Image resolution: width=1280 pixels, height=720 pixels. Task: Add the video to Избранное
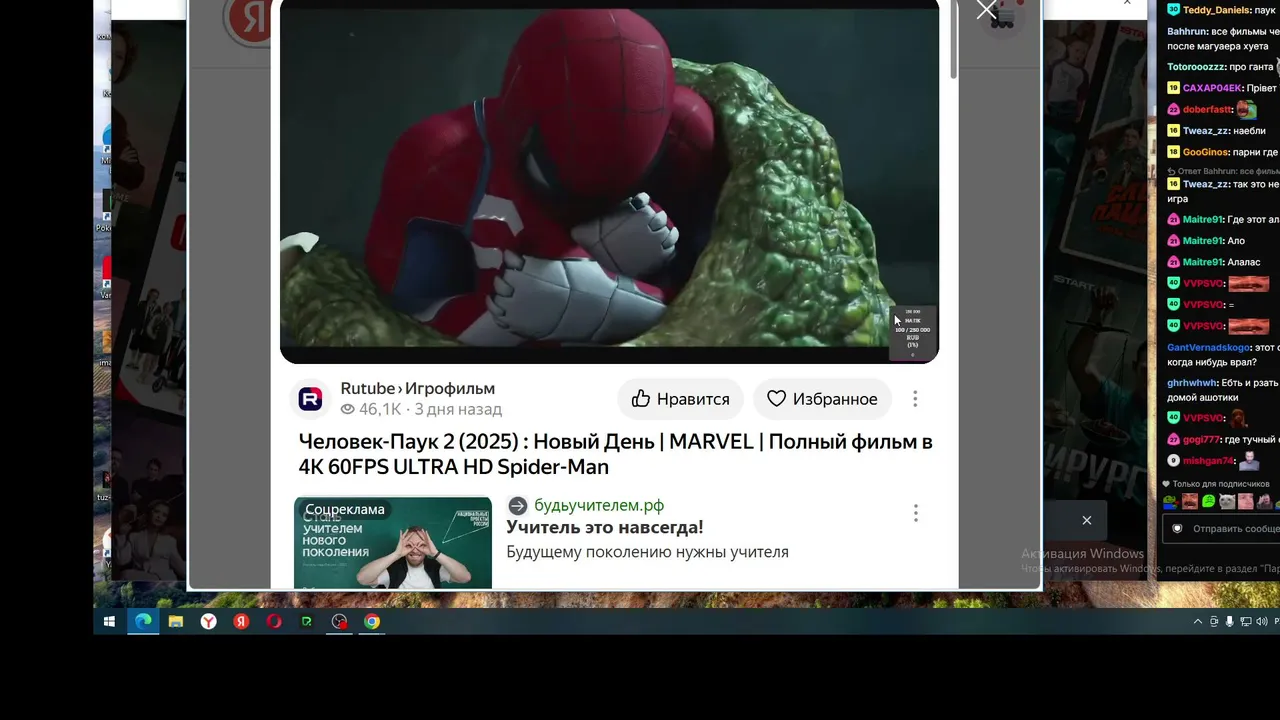pyautogui.click(x=822, y=399)
